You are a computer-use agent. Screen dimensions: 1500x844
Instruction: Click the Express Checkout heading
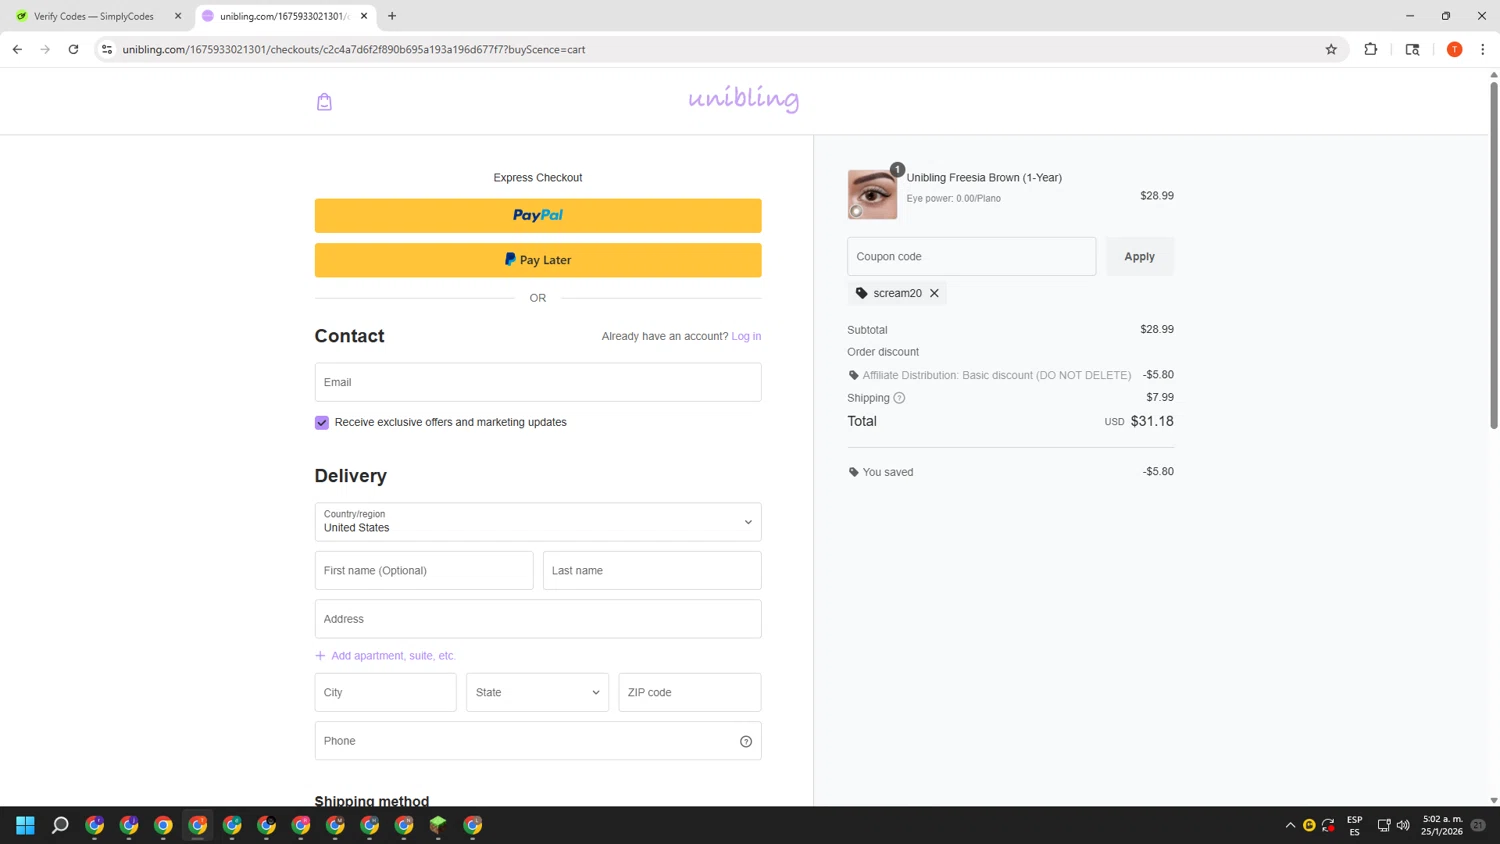[x=538, y=178]
